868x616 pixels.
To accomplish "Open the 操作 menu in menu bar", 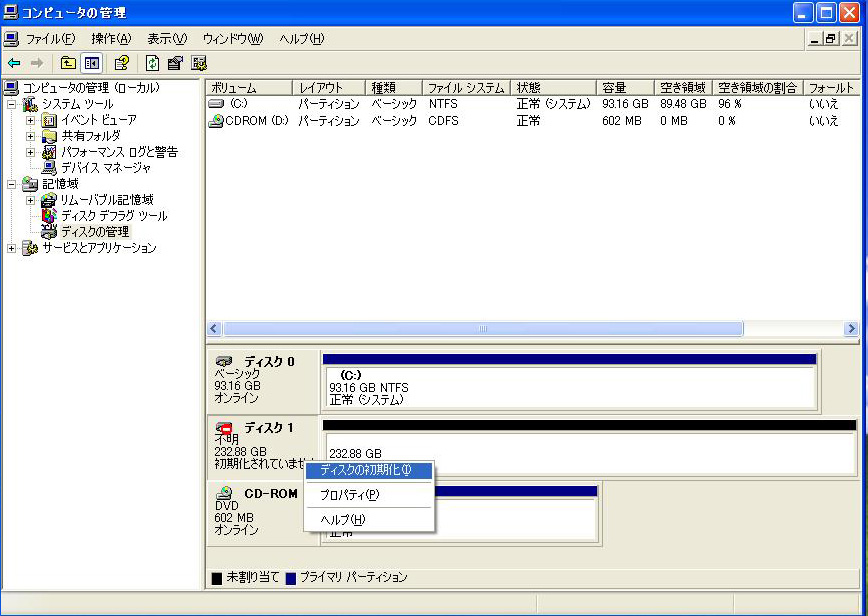I will [111, 39].
